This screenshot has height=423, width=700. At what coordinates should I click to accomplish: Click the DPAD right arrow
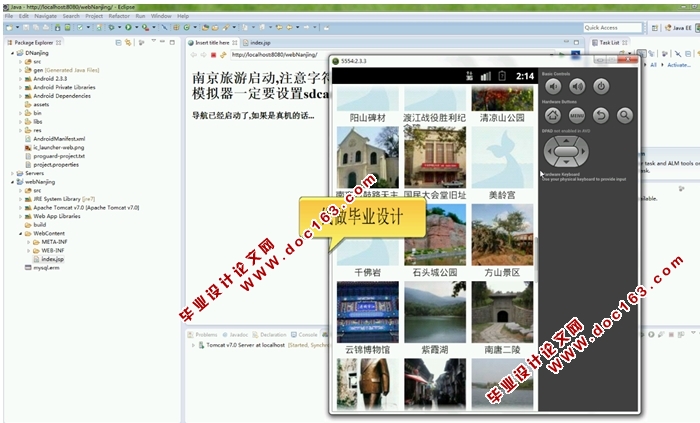click(583, 152)
